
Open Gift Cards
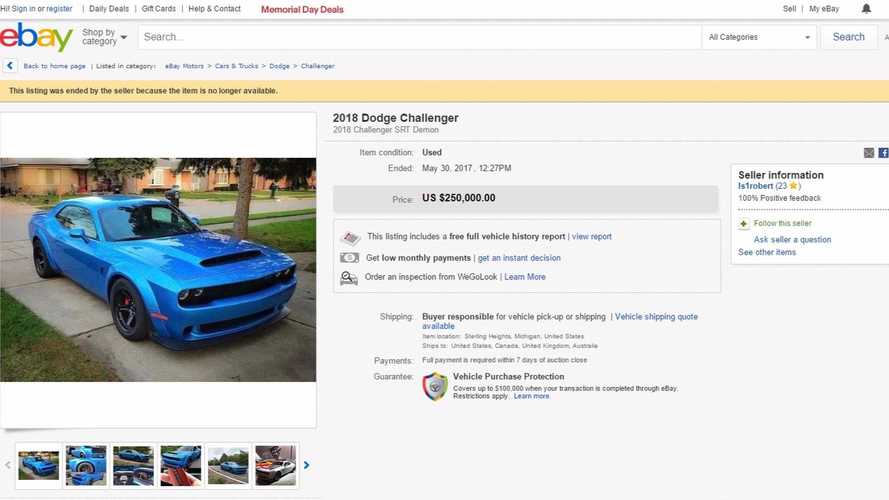159,9
